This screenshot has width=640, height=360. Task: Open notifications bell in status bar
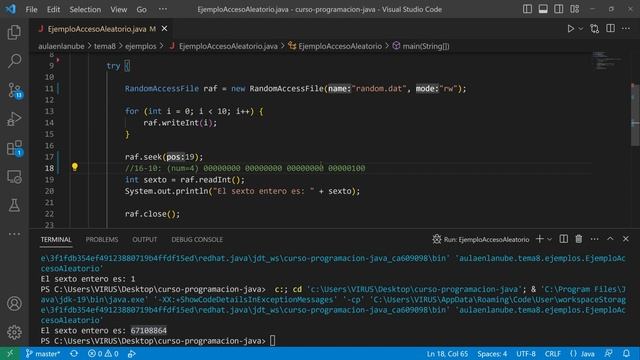point(626,353)
